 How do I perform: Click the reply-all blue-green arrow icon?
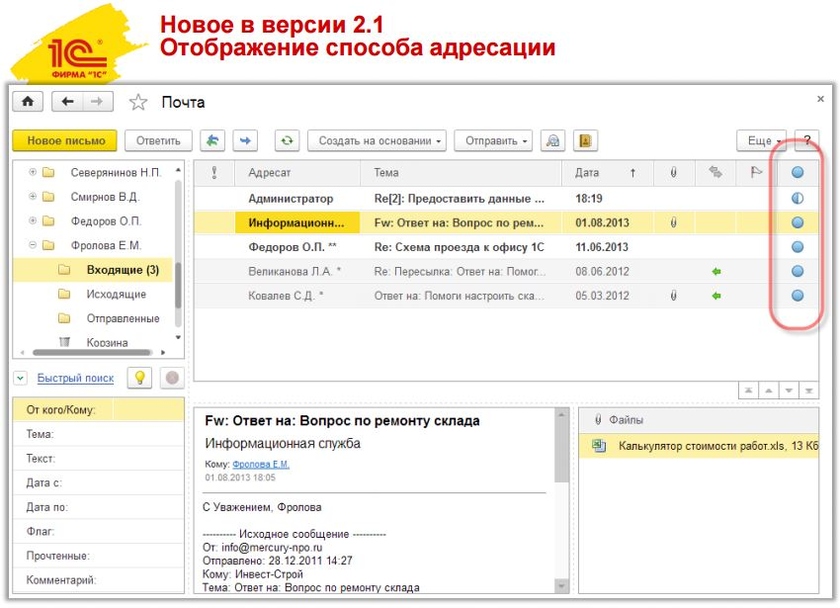(x=213, y=141)
